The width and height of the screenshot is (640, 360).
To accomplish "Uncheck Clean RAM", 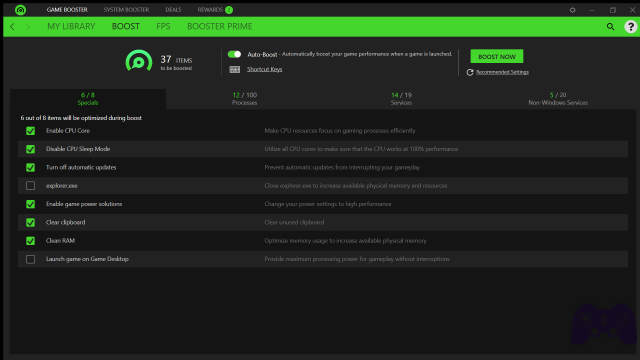I will coord(31,241).
